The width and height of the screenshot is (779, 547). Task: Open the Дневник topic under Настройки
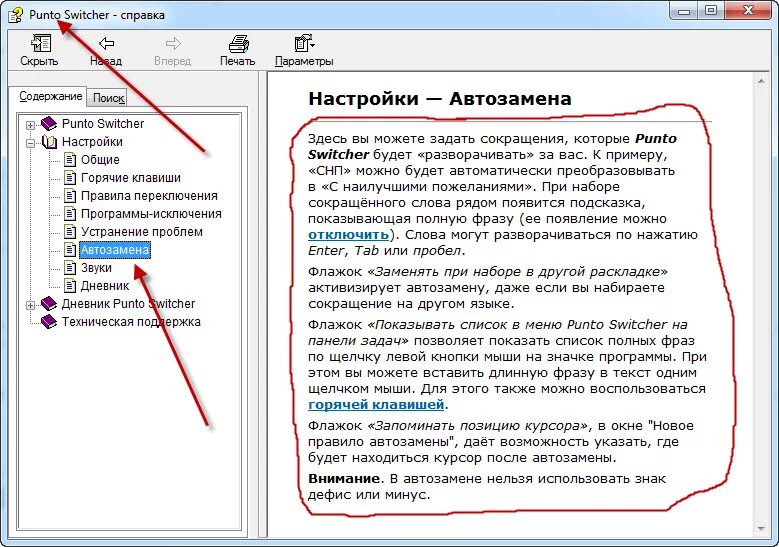point(105,286)
